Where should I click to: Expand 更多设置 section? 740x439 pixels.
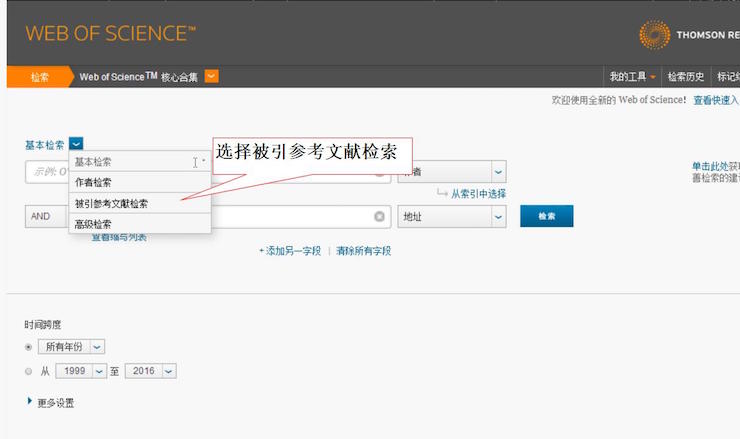coord(50,403)
